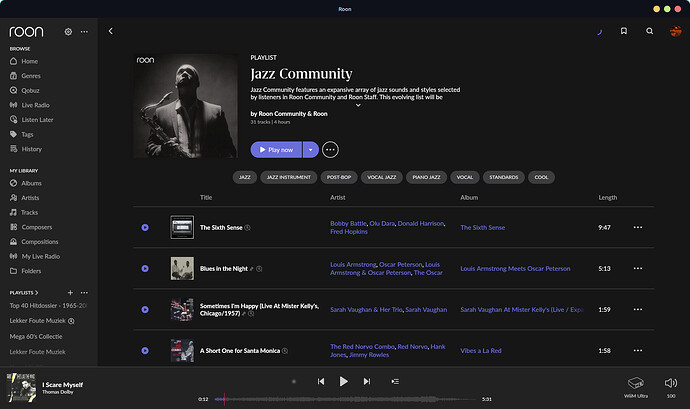Go back with the left arrow
Image resolution: width=690 pixels, height=409 pixels.
[111, 31]
